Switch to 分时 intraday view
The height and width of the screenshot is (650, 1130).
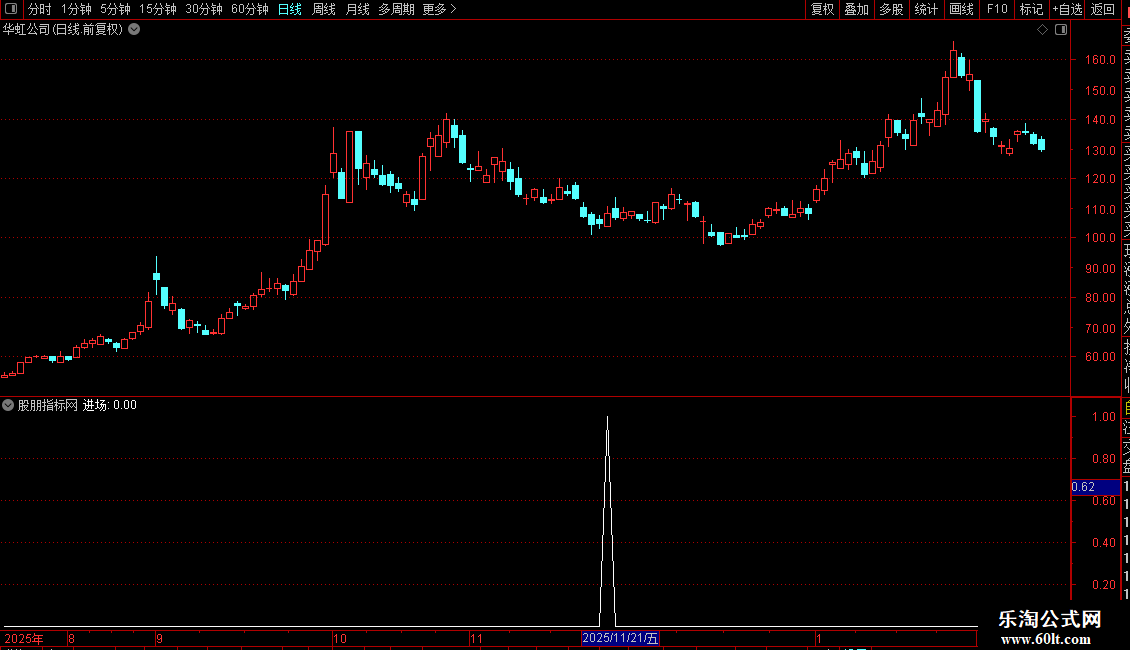(x=40, y=9)
